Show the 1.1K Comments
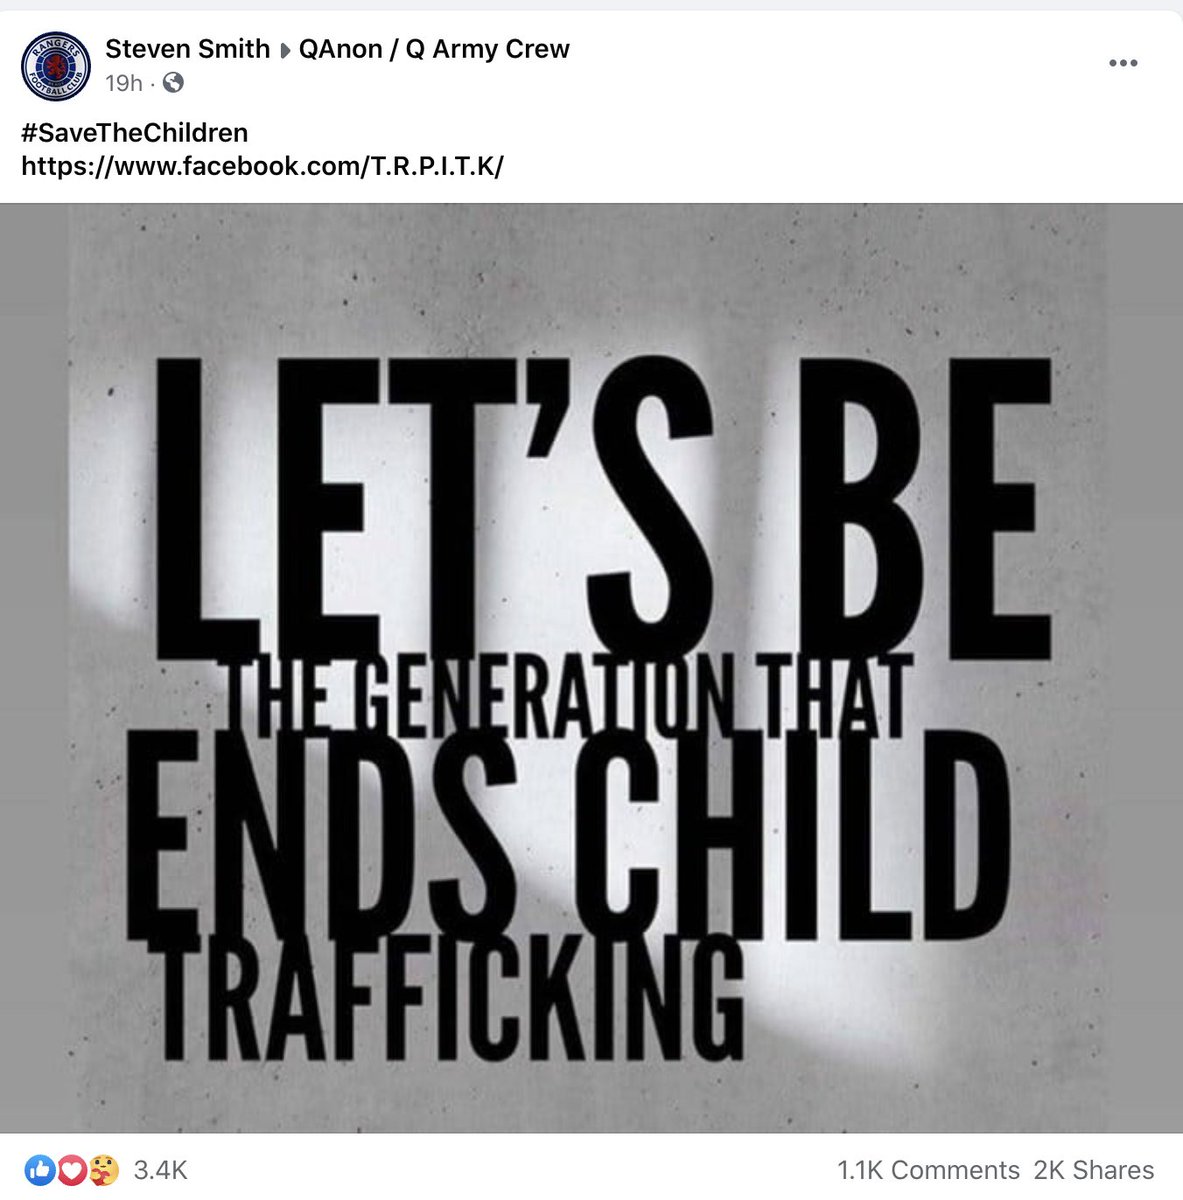Screen dimensions: 1183x1200 tap(928, 1169)
